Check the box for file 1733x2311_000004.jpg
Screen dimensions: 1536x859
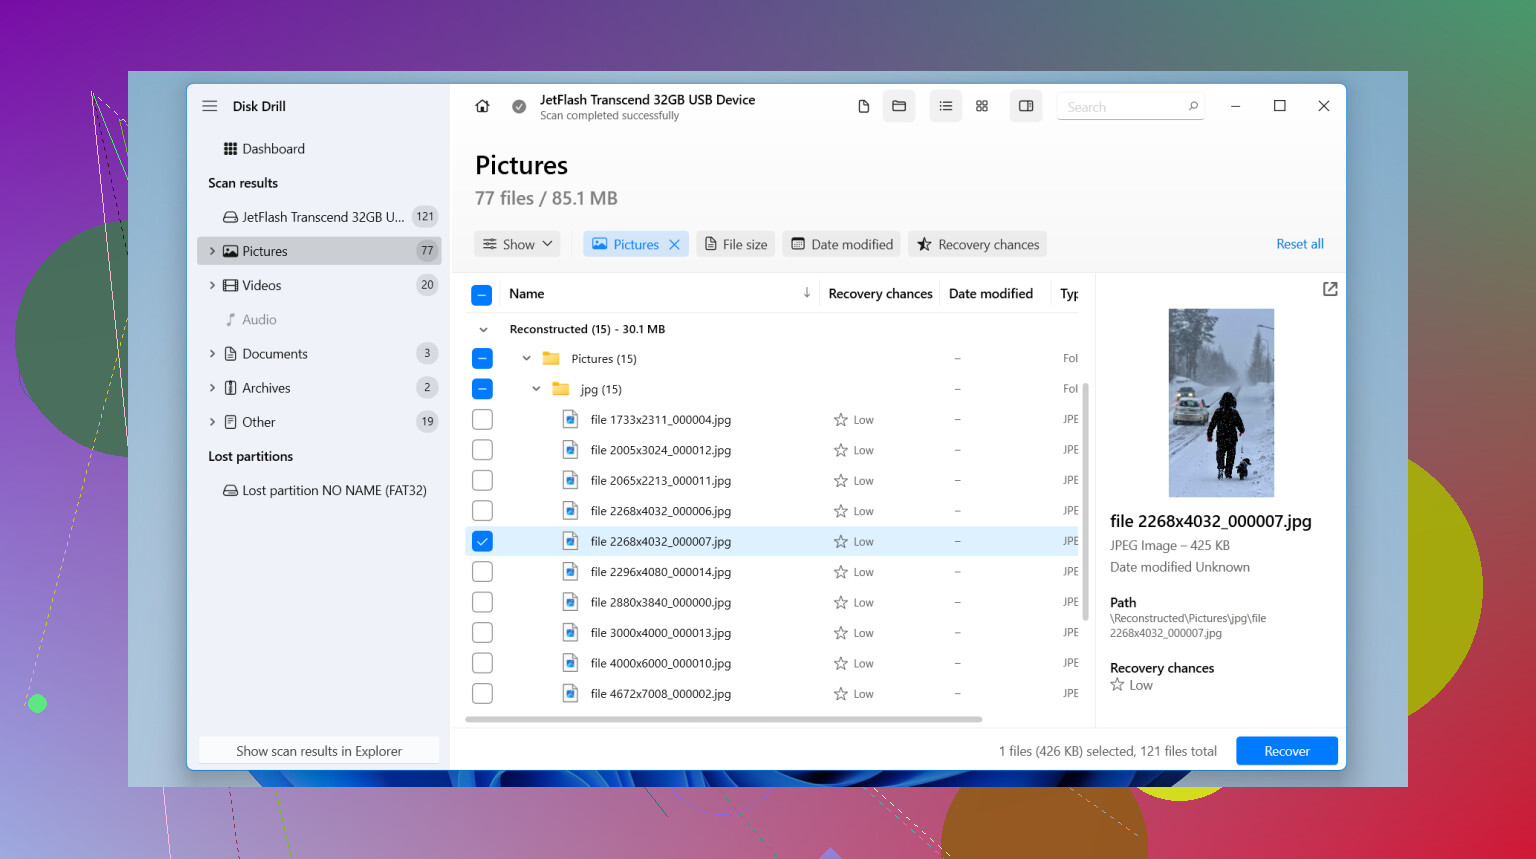[x=482, y=420]
